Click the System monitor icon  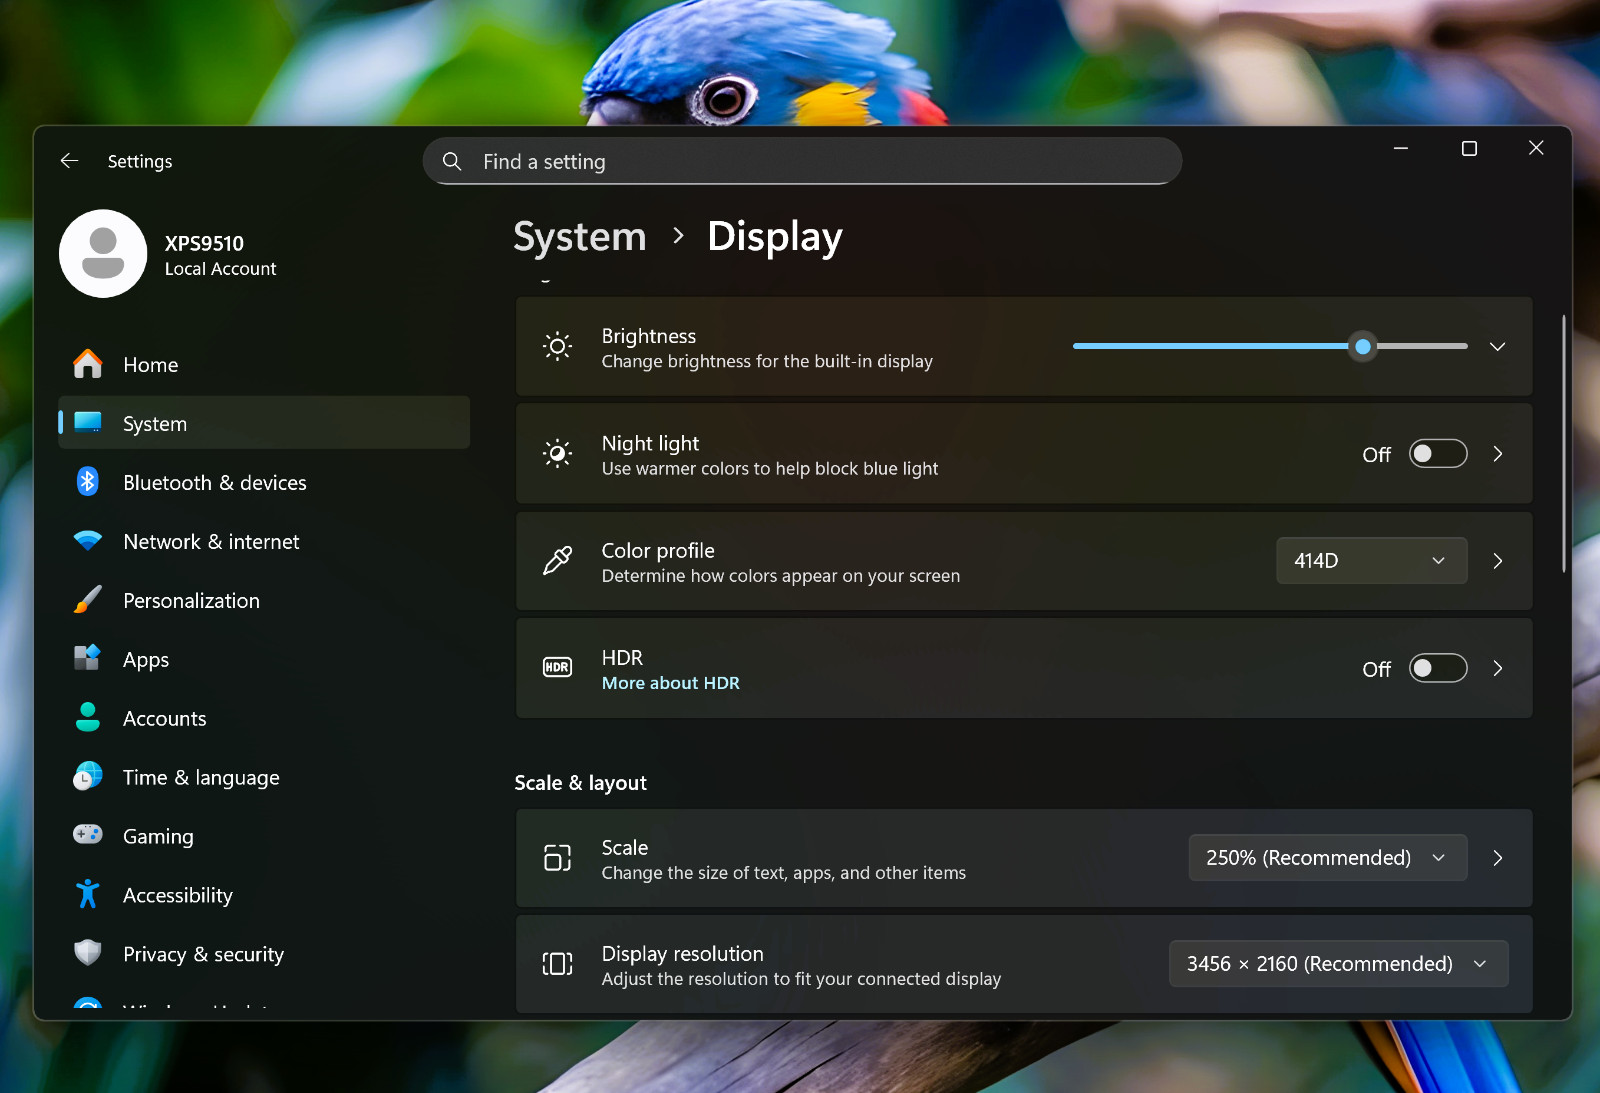click(88, 423)
